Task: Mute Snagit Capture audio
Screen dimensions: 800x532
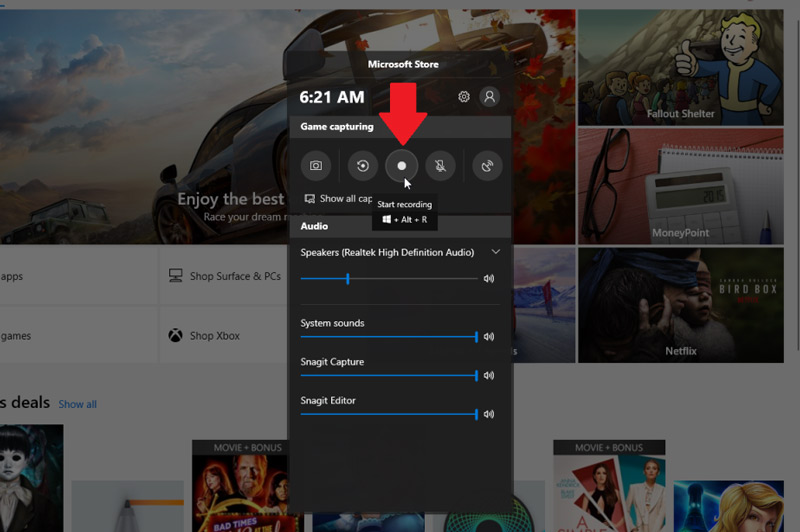Action: [489, 375]
